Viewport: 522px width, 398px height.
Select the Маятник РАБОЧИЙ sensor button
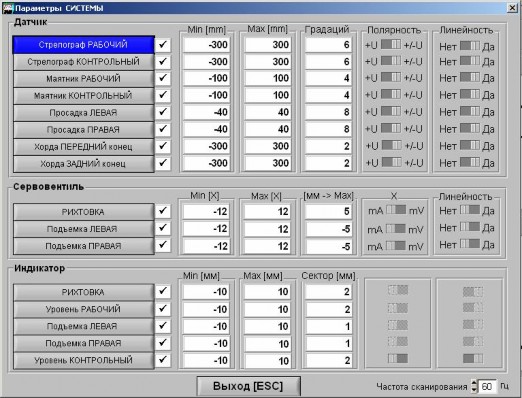(83, 79)
